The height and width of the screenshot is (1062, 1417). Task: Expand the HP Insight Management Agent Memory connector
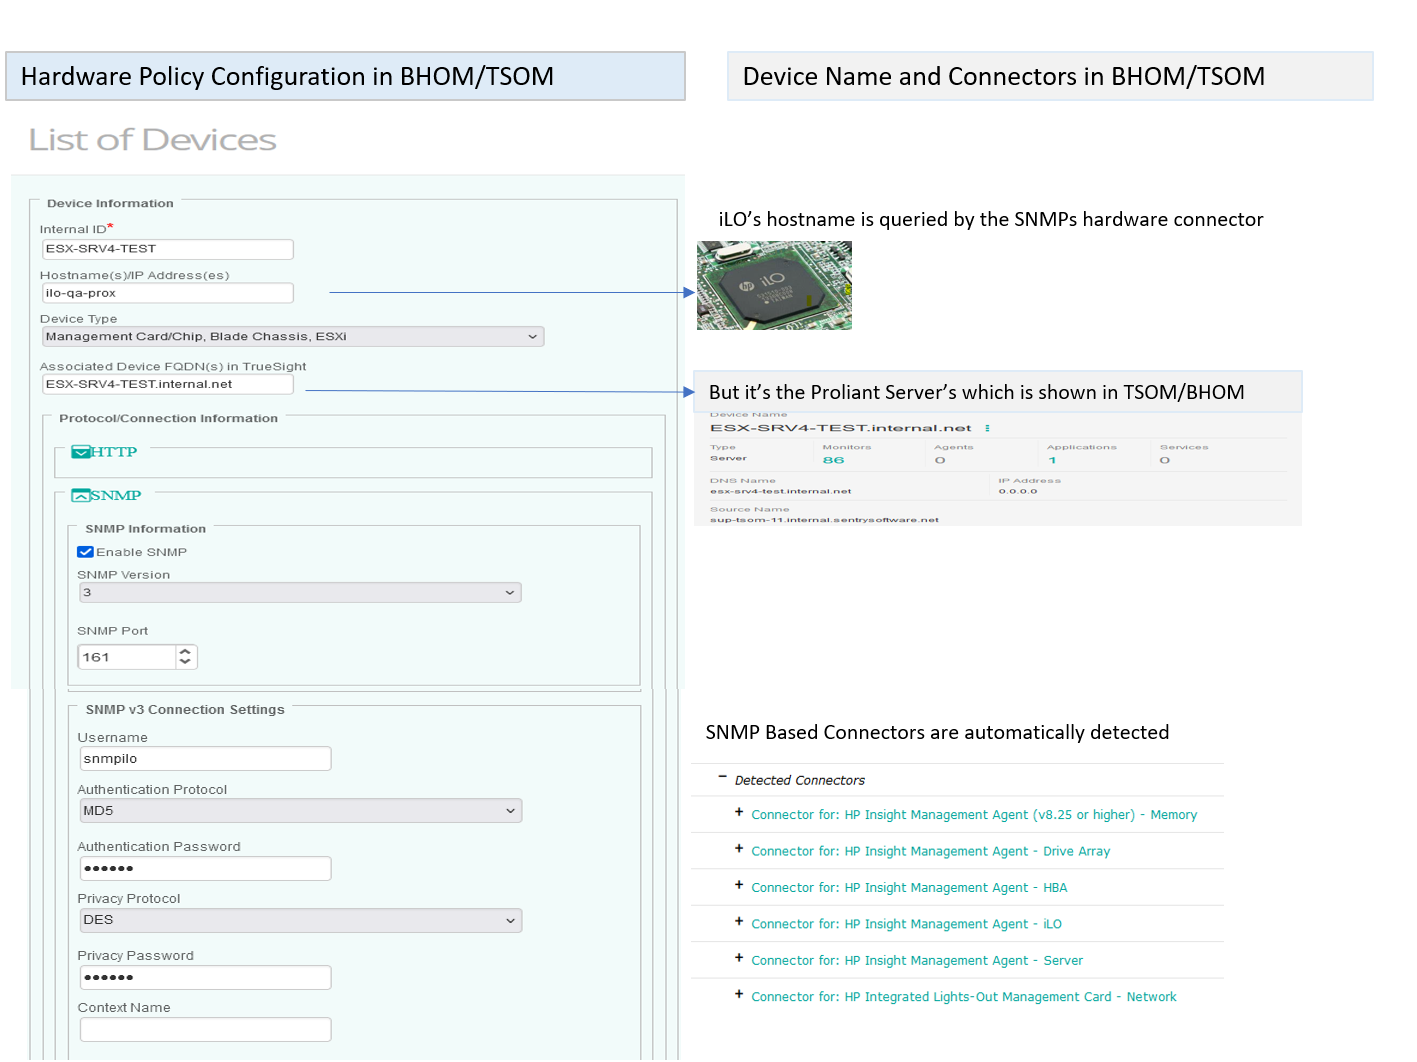tap(738, 812)
